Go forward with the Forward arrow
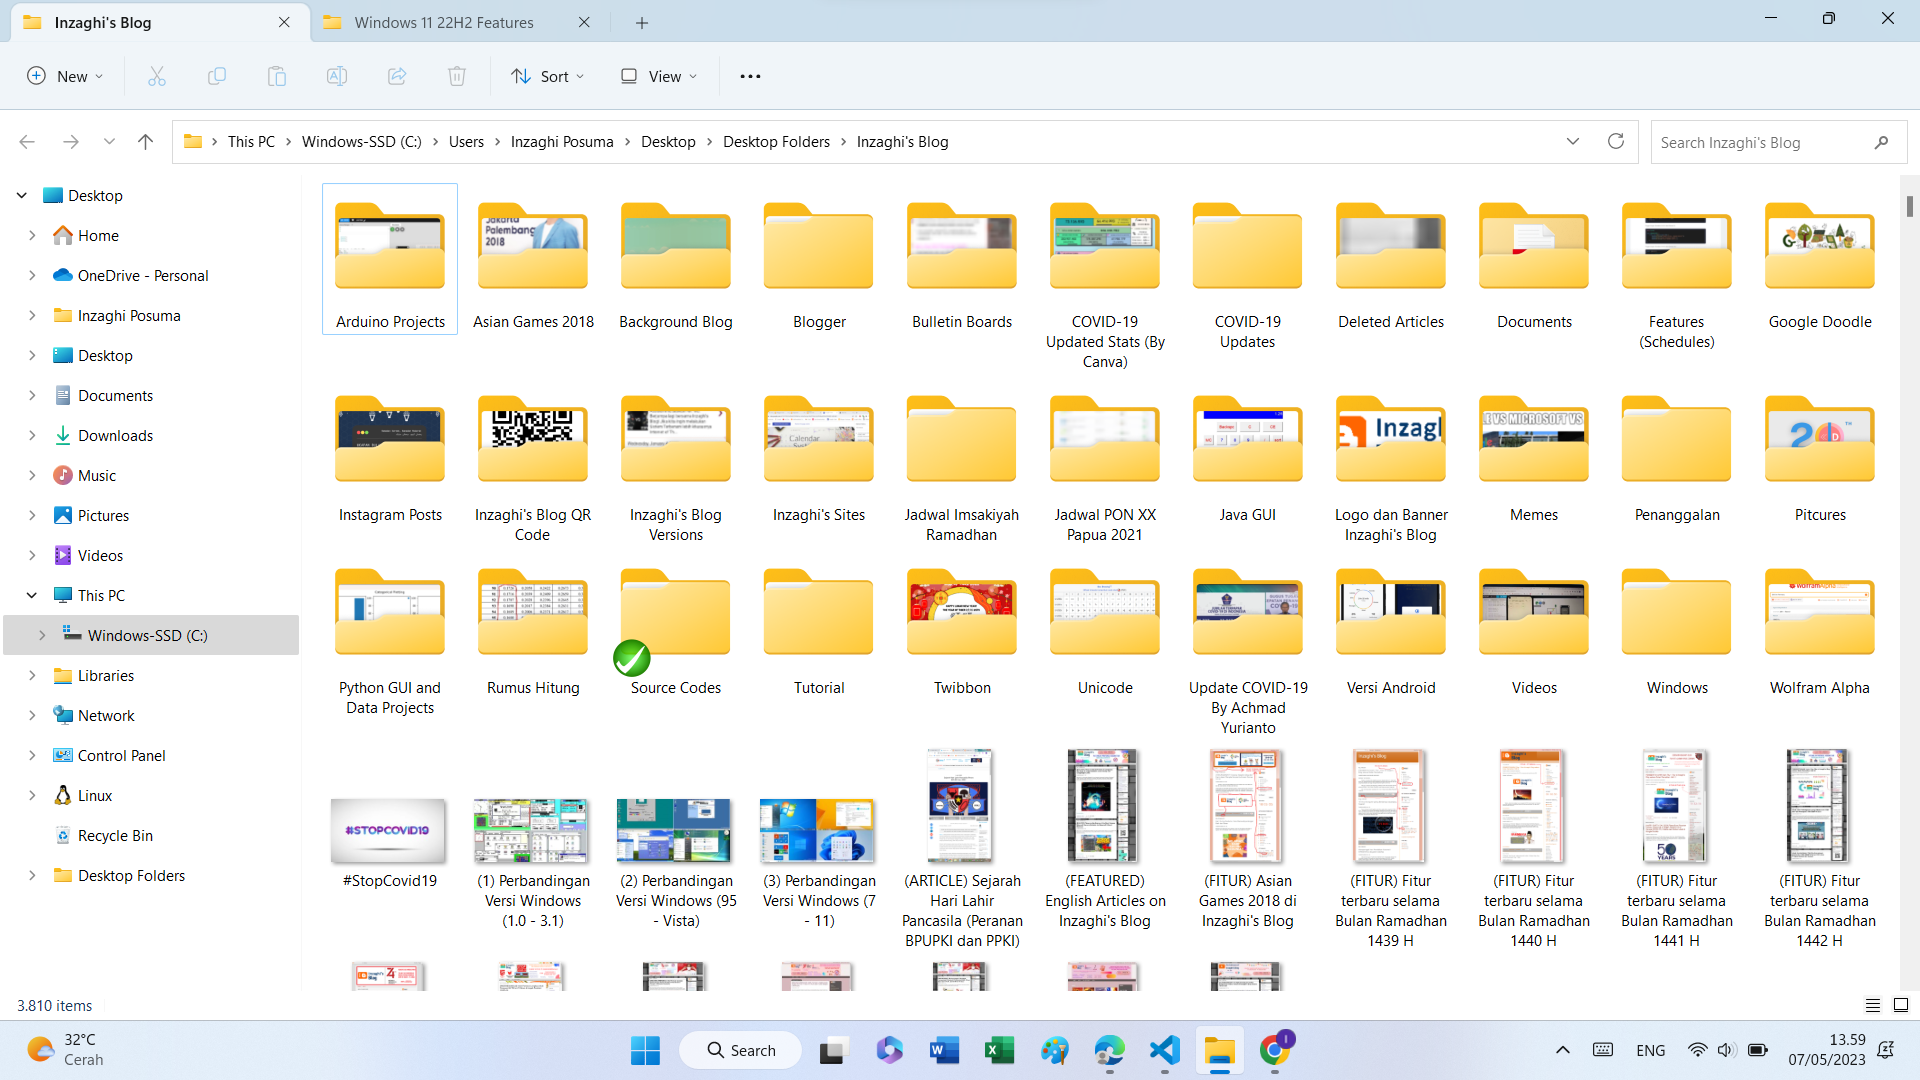 tap(71, 142)
